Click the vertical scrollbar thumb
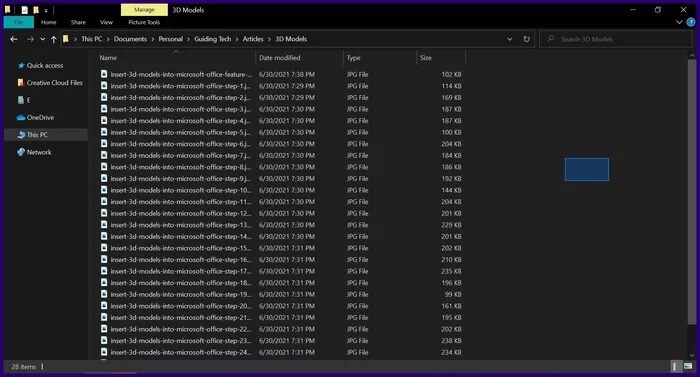 tap(692, 192)
